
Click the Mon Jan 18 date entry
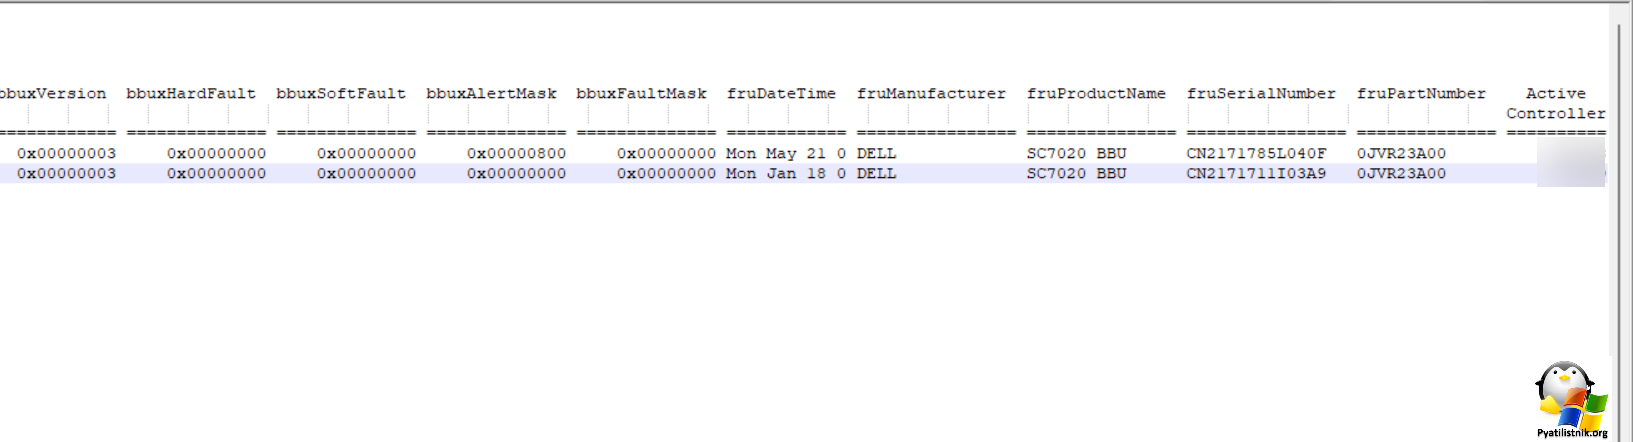pos(786,173)
